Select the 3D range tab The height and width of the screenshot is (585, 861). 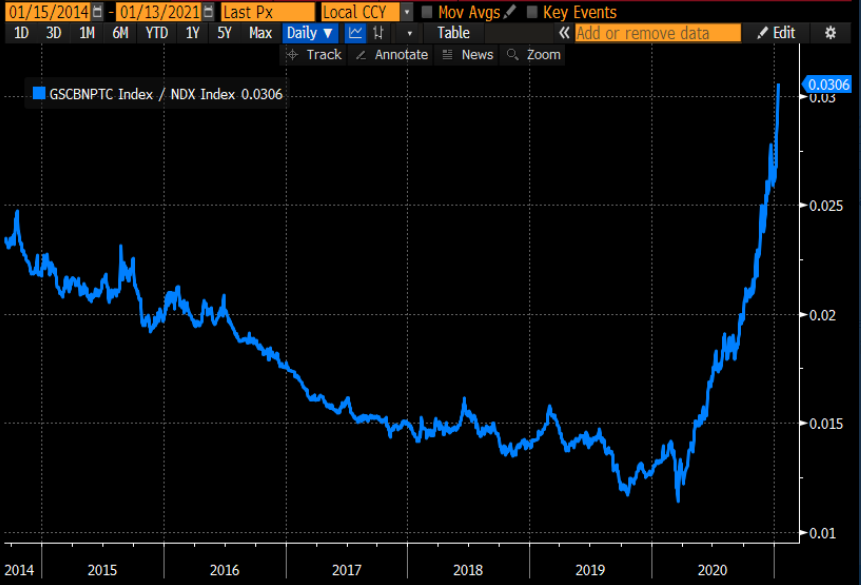(x=53, y=33)
